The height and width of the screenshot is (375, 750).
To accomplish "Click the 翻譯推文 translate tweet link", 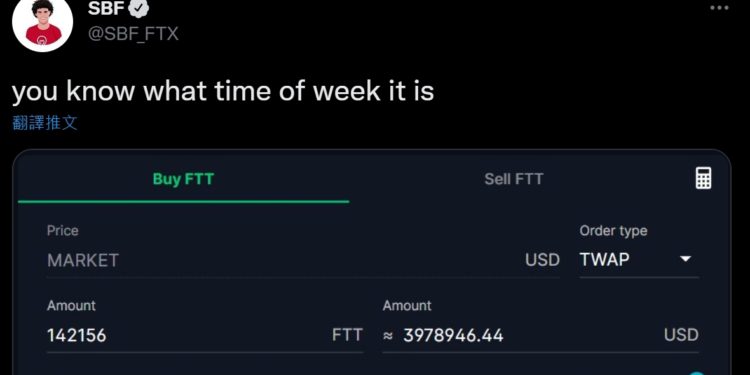I will coord(44,123).
